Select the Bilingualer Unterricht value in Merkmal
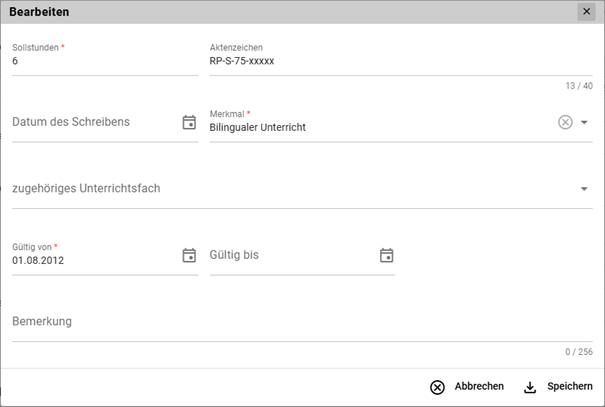Screen dimensions: 605x407 click(x=257, y=128)
